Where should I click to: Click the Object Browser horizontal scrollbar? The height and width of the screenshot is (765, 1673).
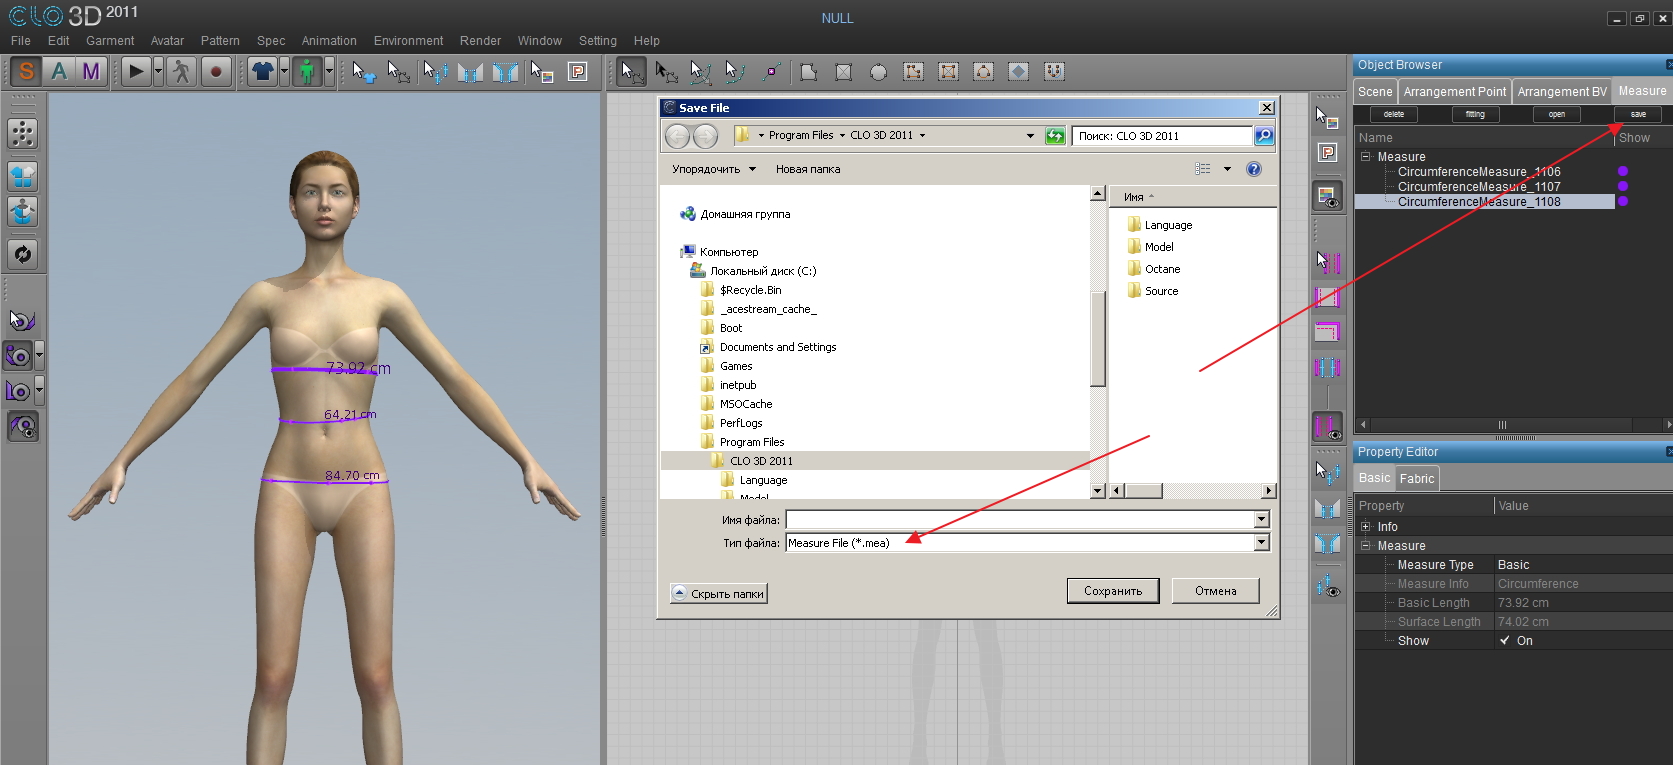pyautogui.click(x=1513, y=425)
